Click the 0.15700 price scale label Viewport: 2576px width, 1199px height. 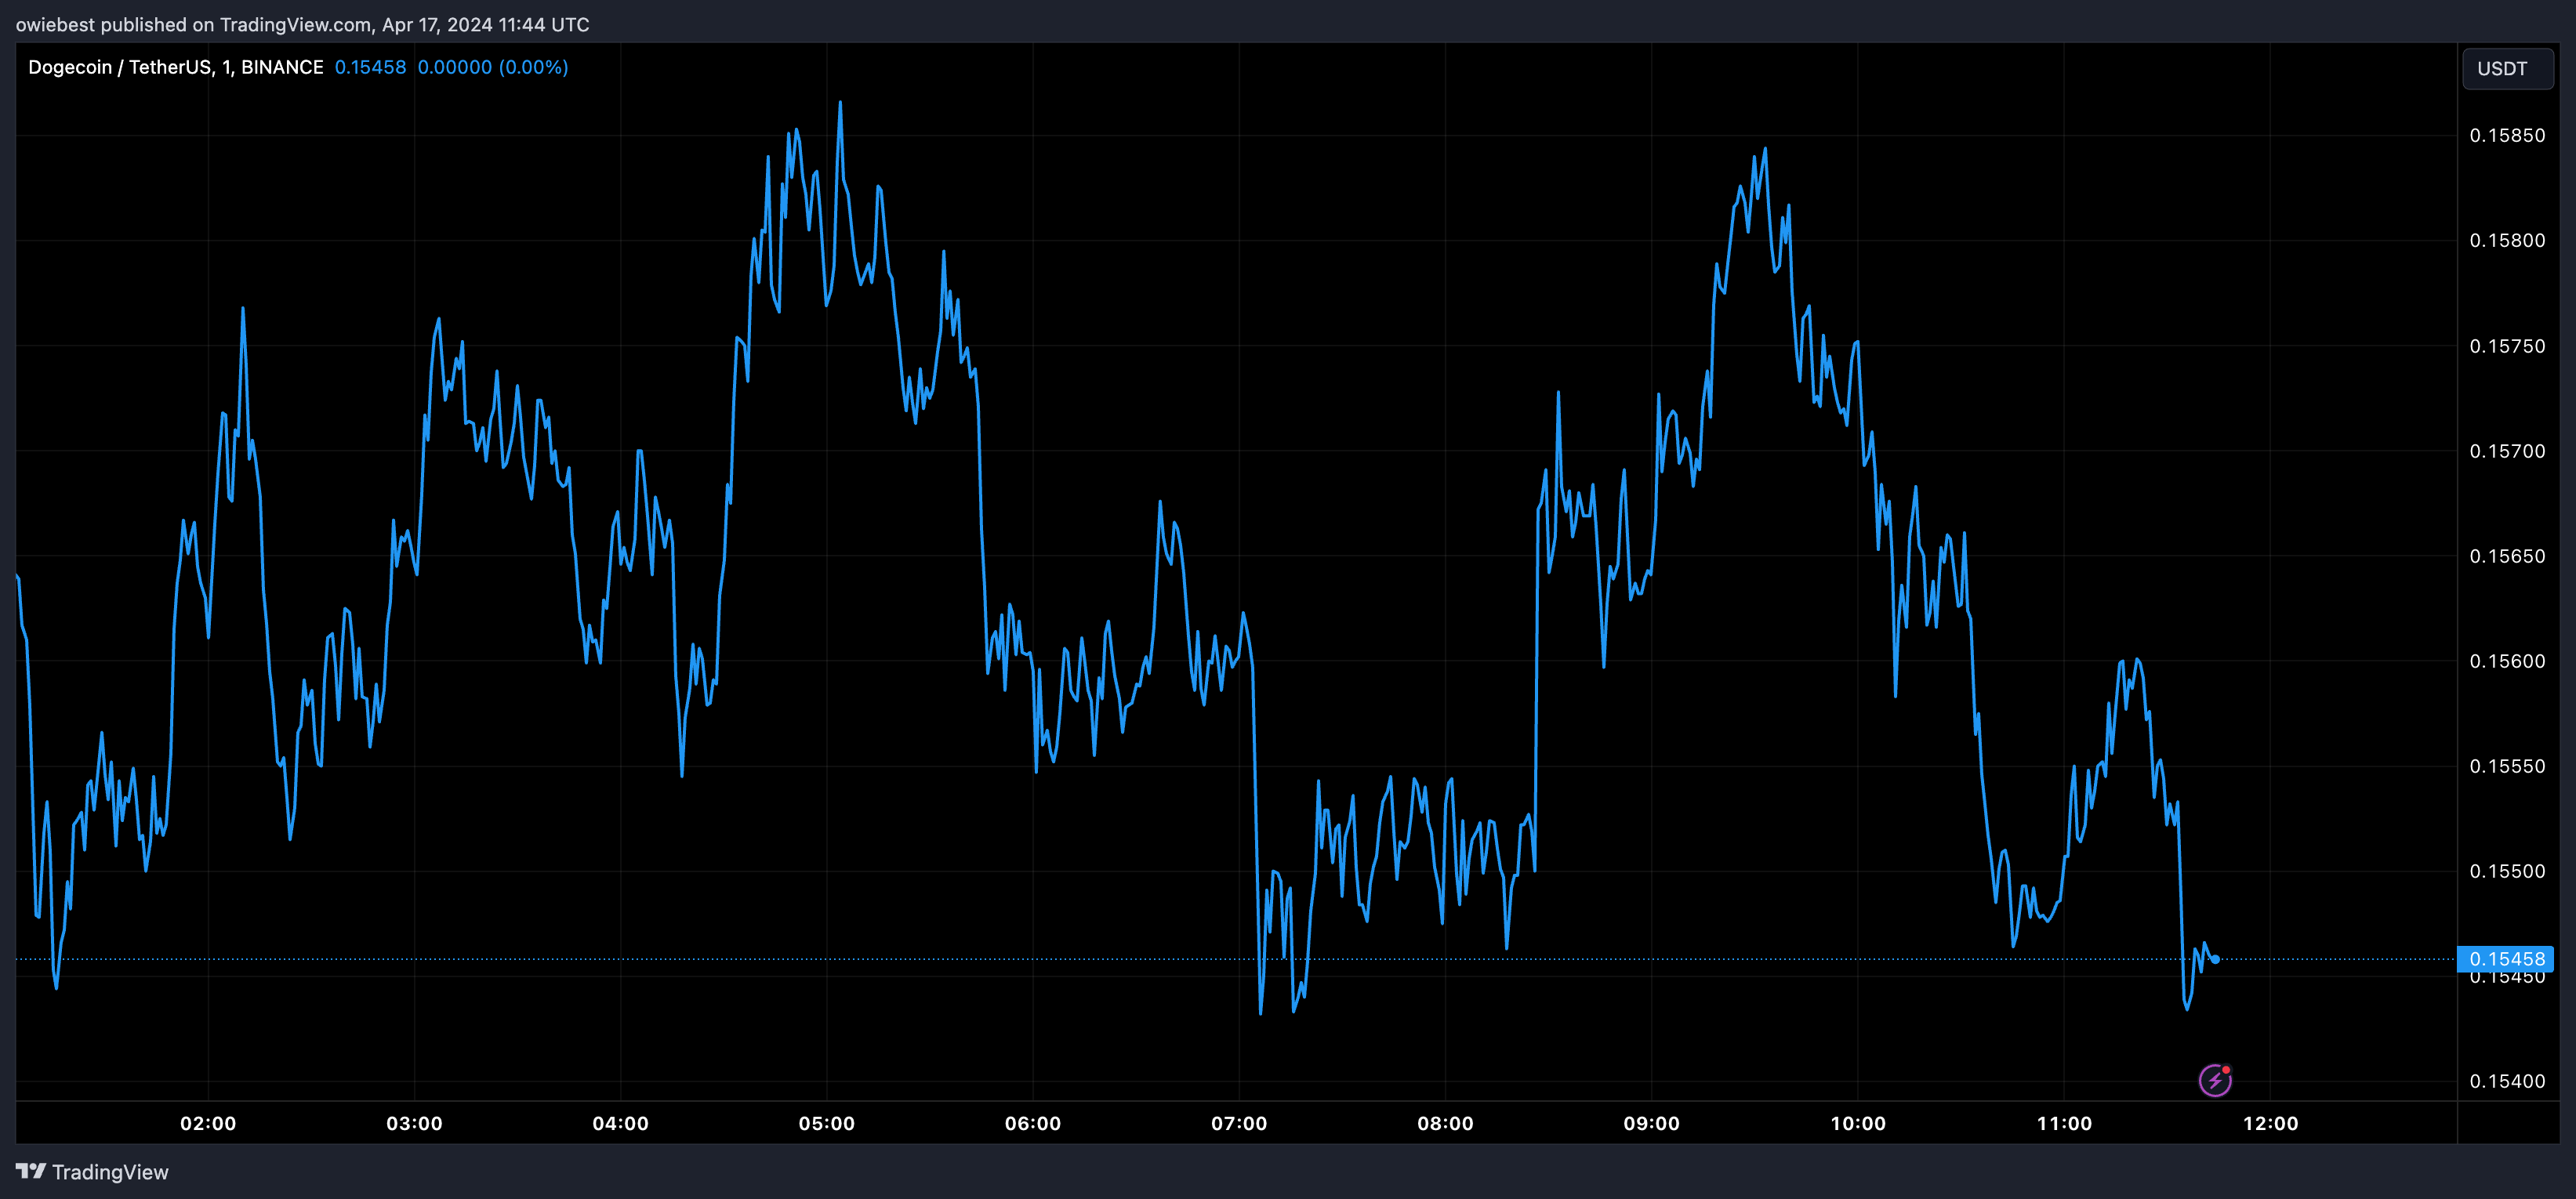coord(2507,451)
